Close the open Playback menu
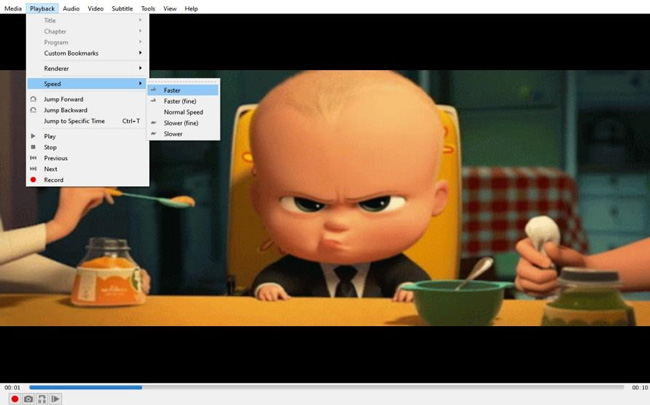The width and height of the screenshot is (650, 405). point(42,8)
